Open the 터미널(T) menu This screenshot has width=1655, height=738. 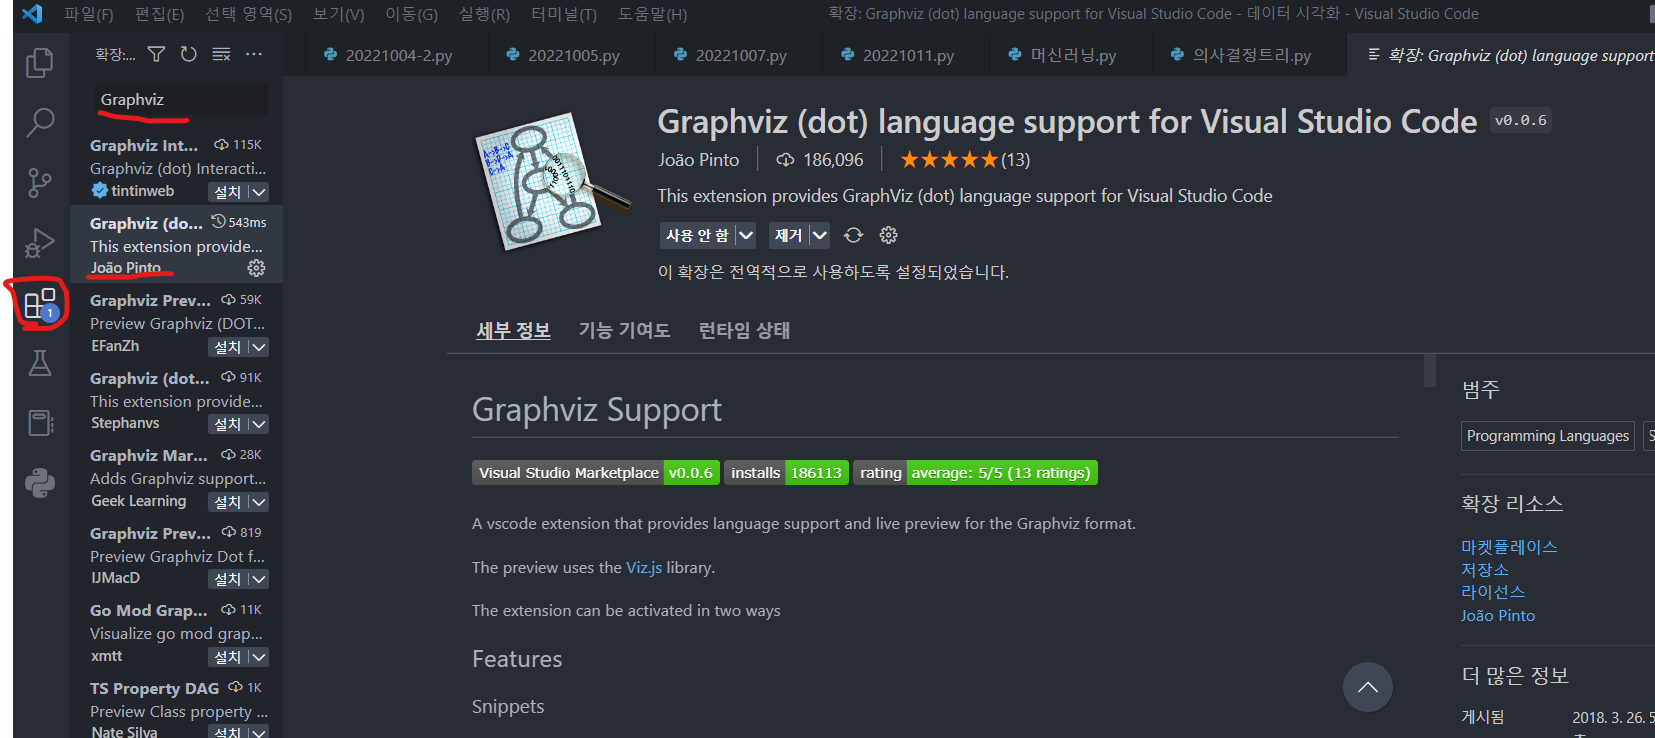[x=564, y=14]
